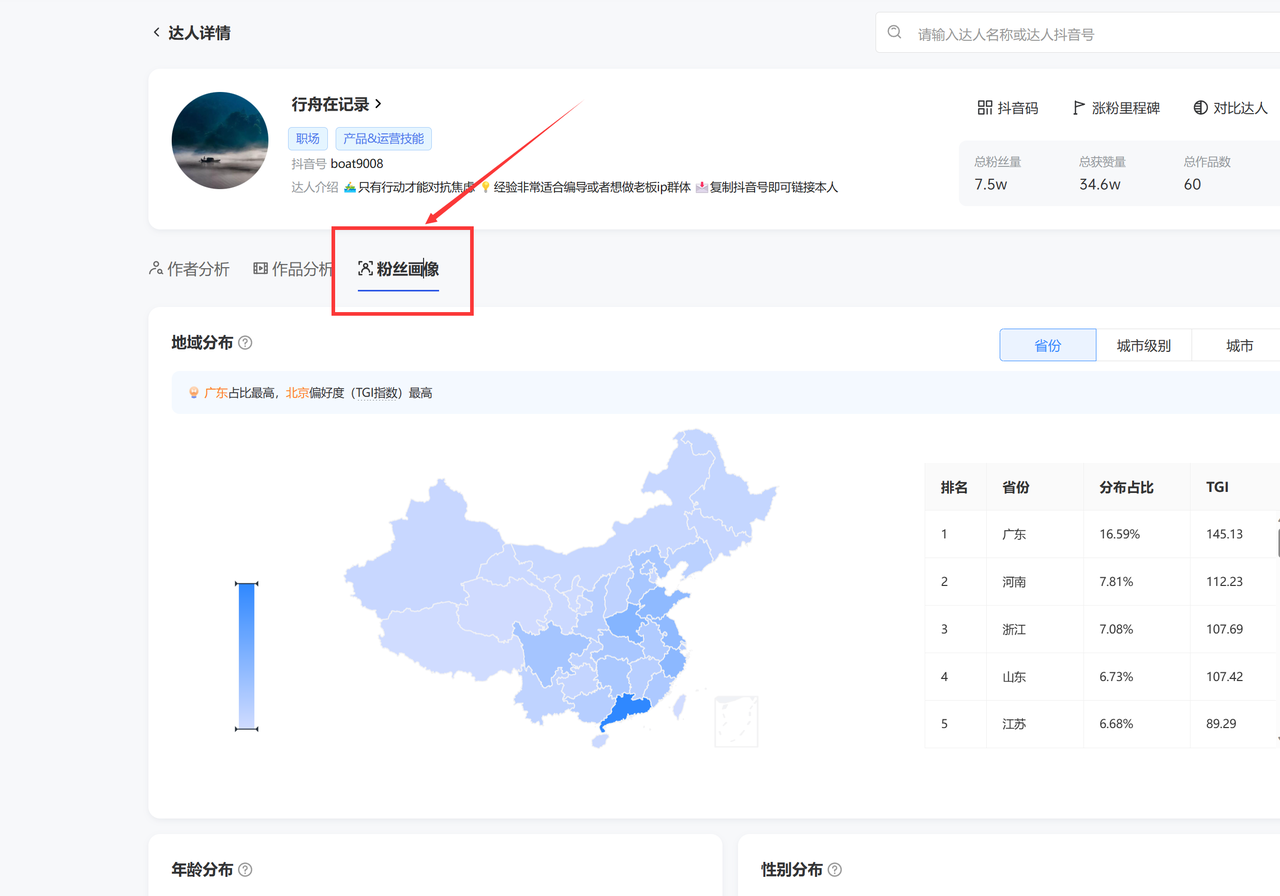Viewport: 1280px width, 896px height.
Task: Click the top handle of map color legend
Action: (246, 583)
